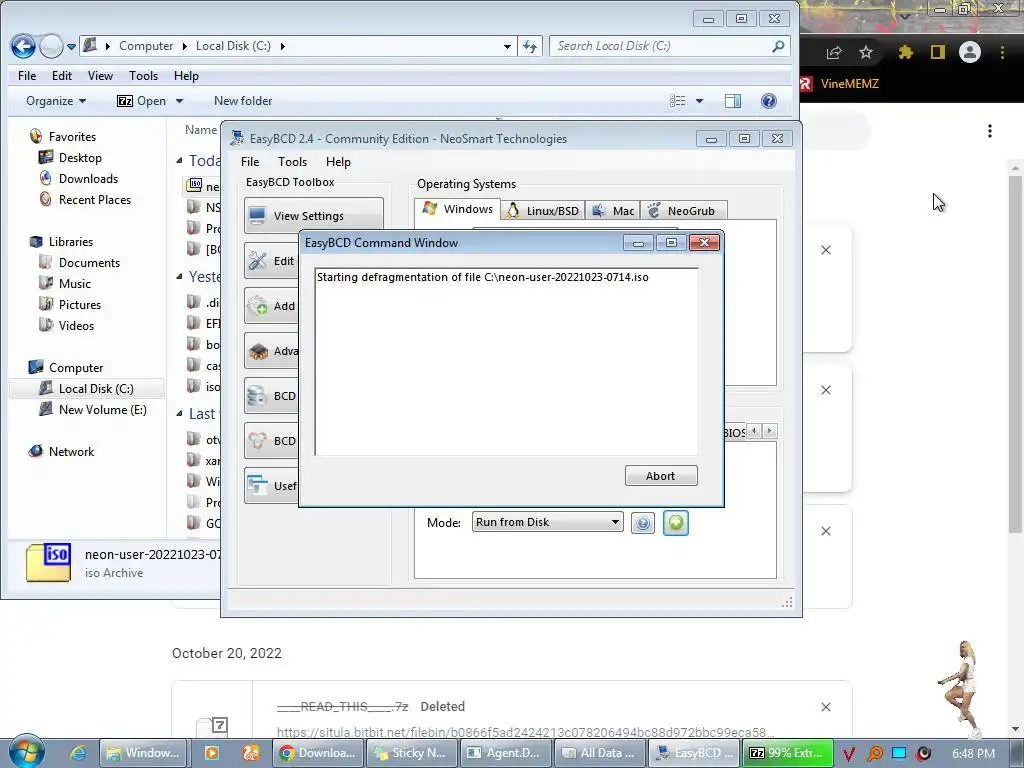
Task: Open recent locations arrow beside navigation buttons
Action: coord(71,46)
